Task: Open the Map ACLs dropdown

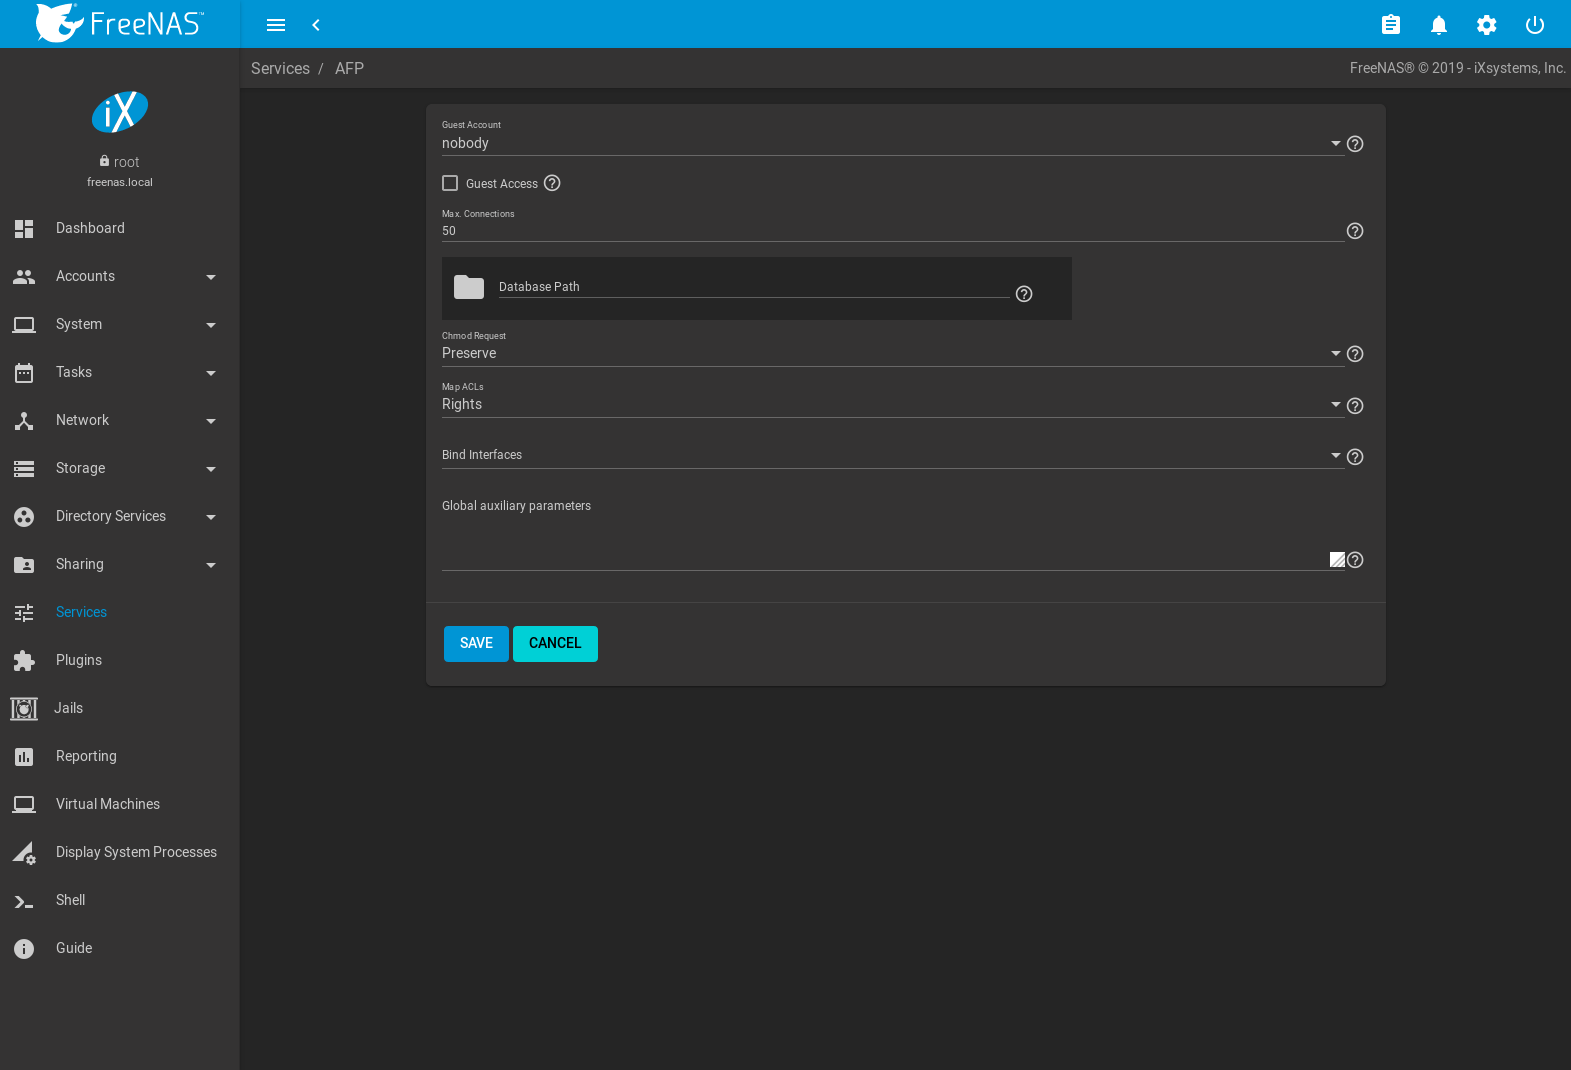Action: pyautogui.click(x=890, y=405)
